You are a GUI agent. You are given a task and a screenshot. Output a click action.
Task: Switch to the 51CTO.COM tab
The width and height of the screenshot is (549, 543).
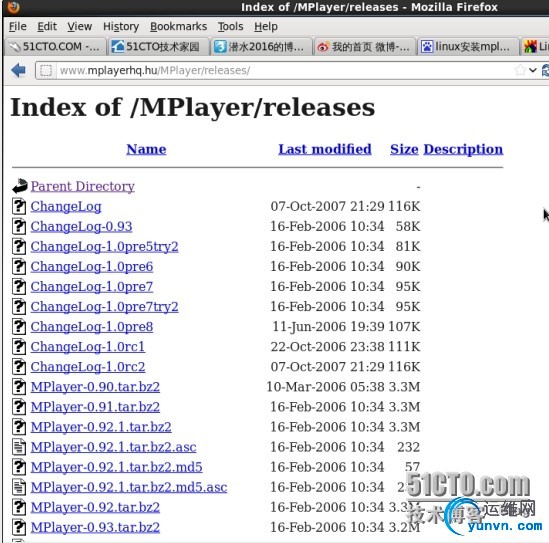tap(55, 47)
